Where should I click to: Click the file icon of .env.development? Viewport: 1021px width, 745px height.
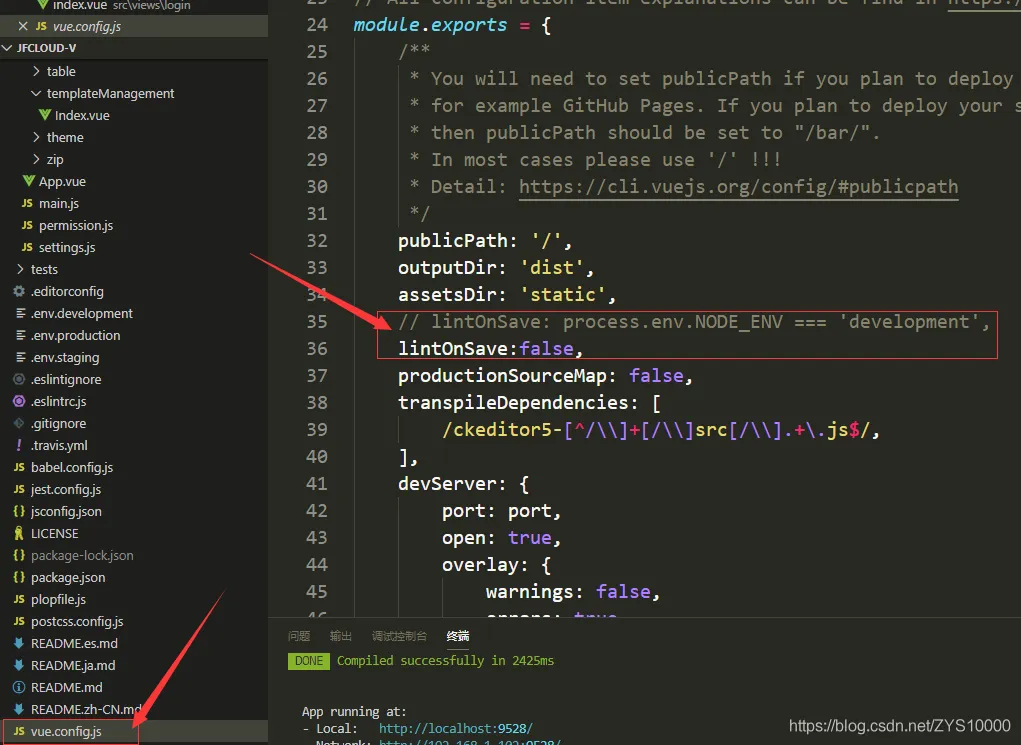point(20,313)
